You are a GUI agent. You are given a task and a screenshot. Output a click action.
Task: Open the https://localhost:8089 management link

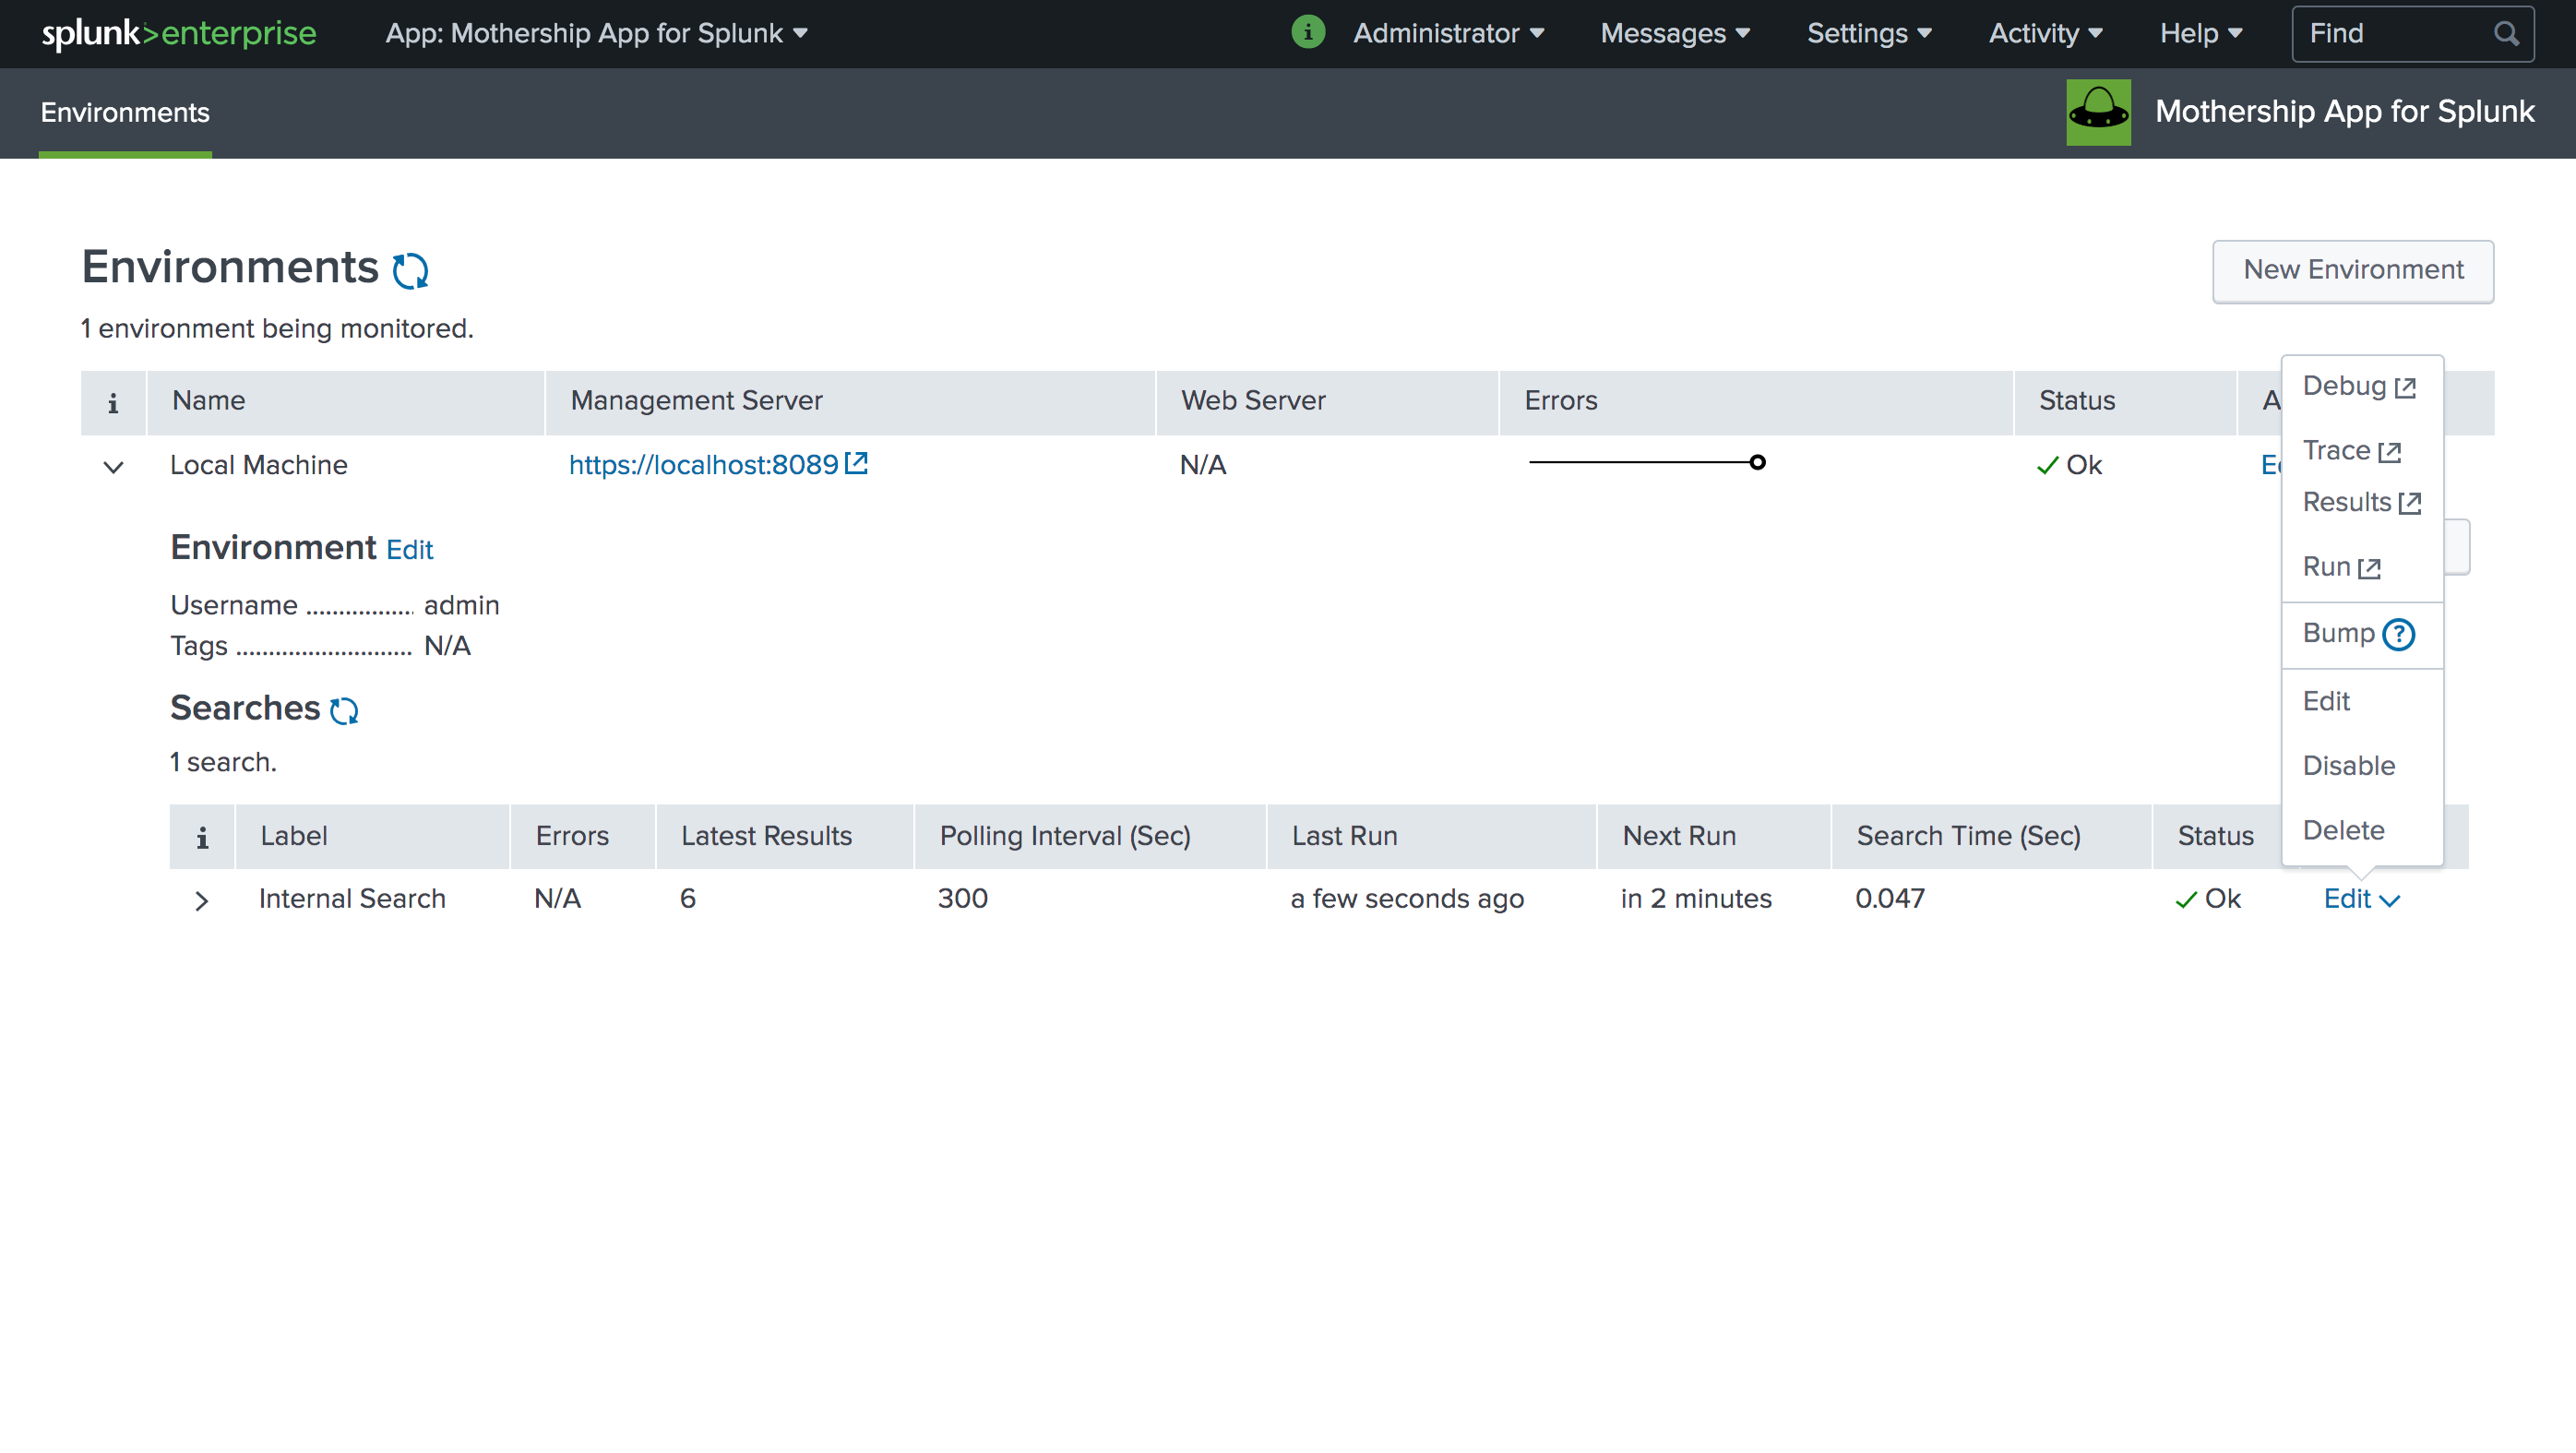click(x=718, y=465)
